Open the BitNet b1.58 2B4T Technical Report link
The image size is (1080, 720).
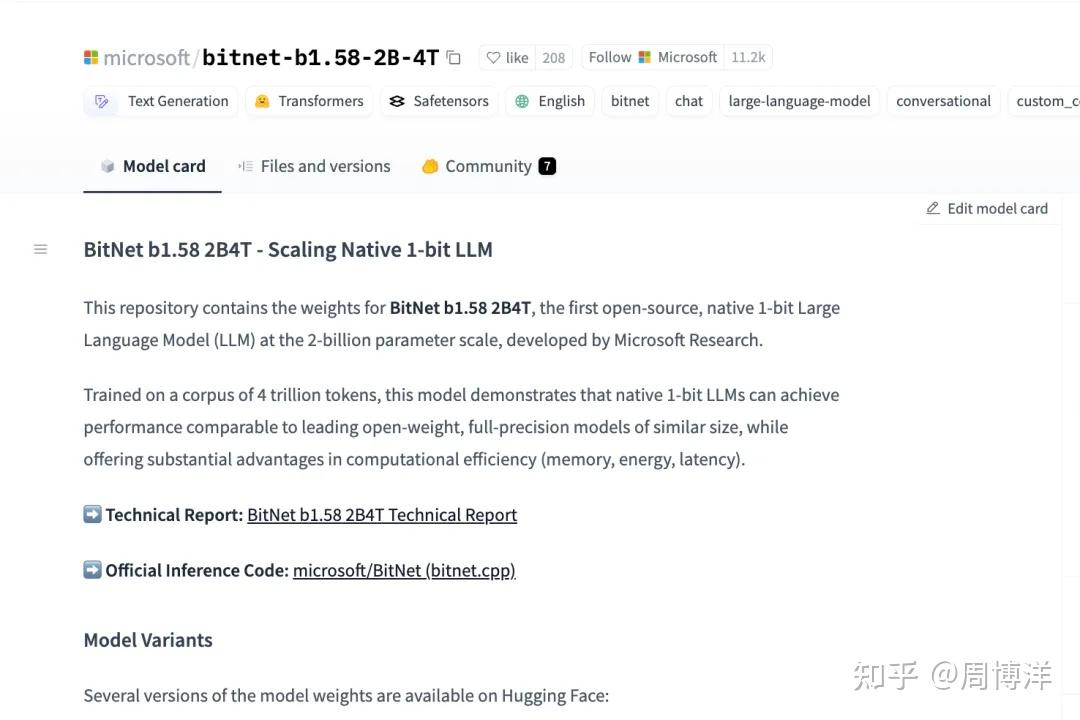coord(381,514)
